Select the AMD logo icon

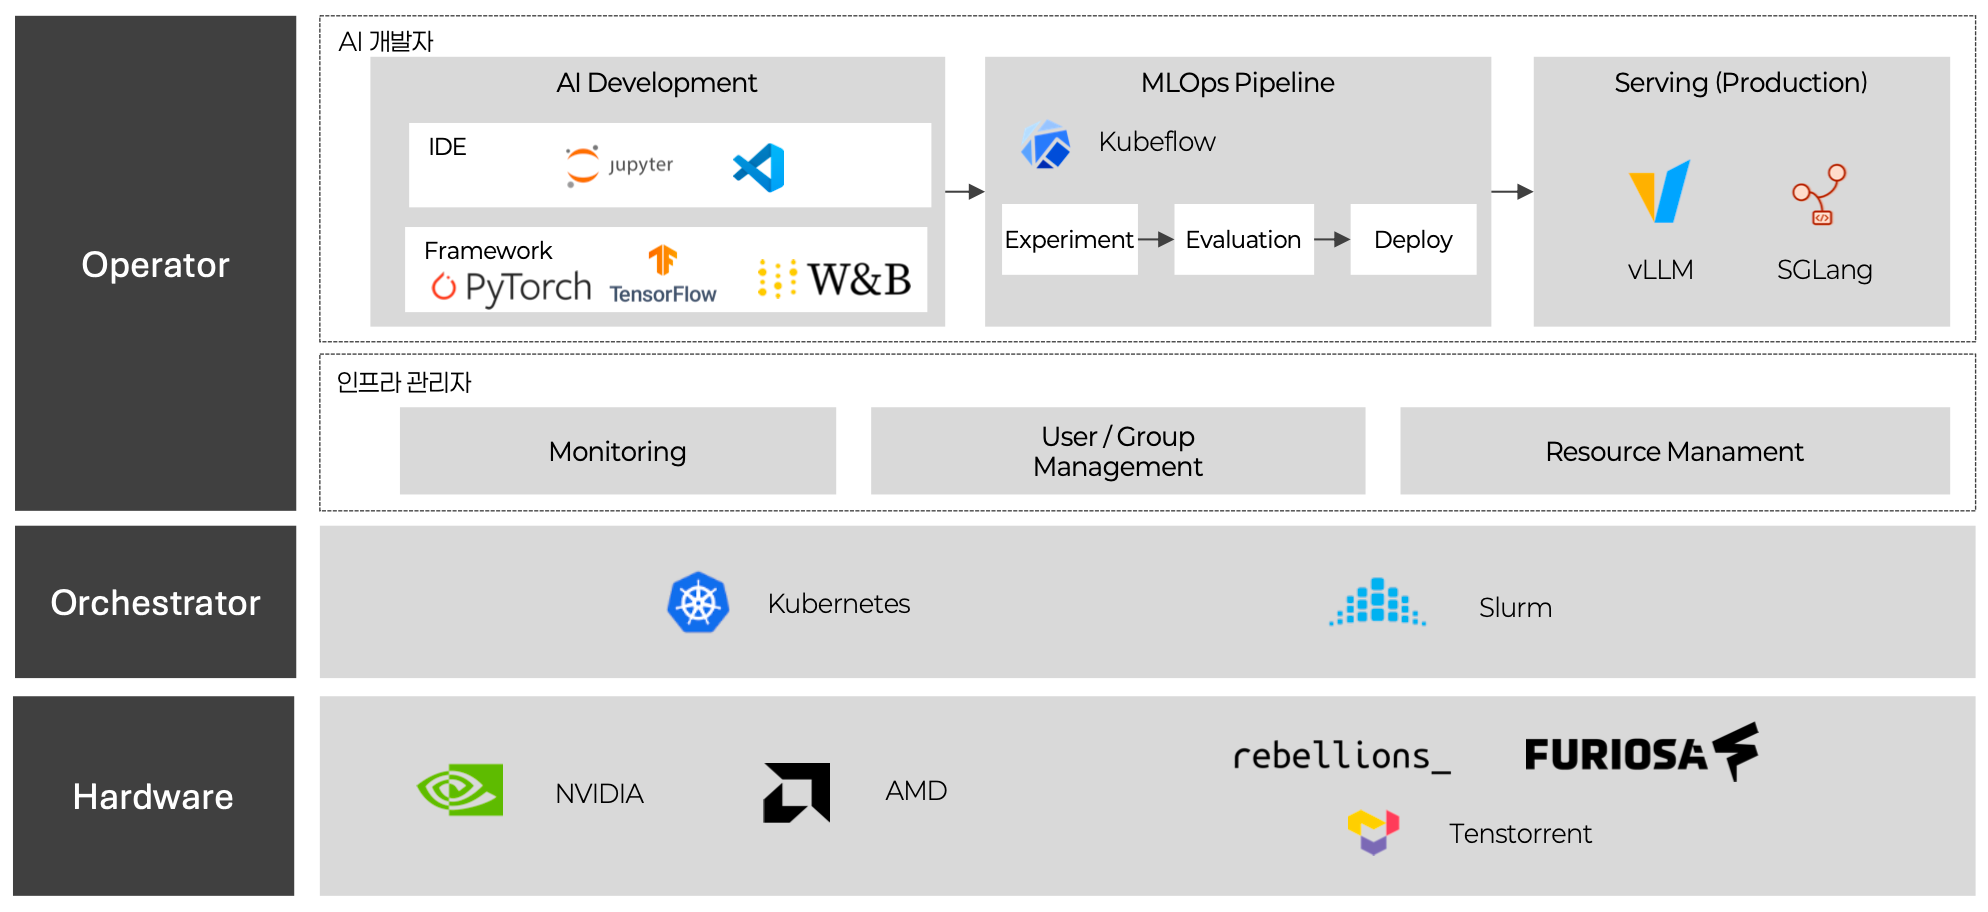797,793
